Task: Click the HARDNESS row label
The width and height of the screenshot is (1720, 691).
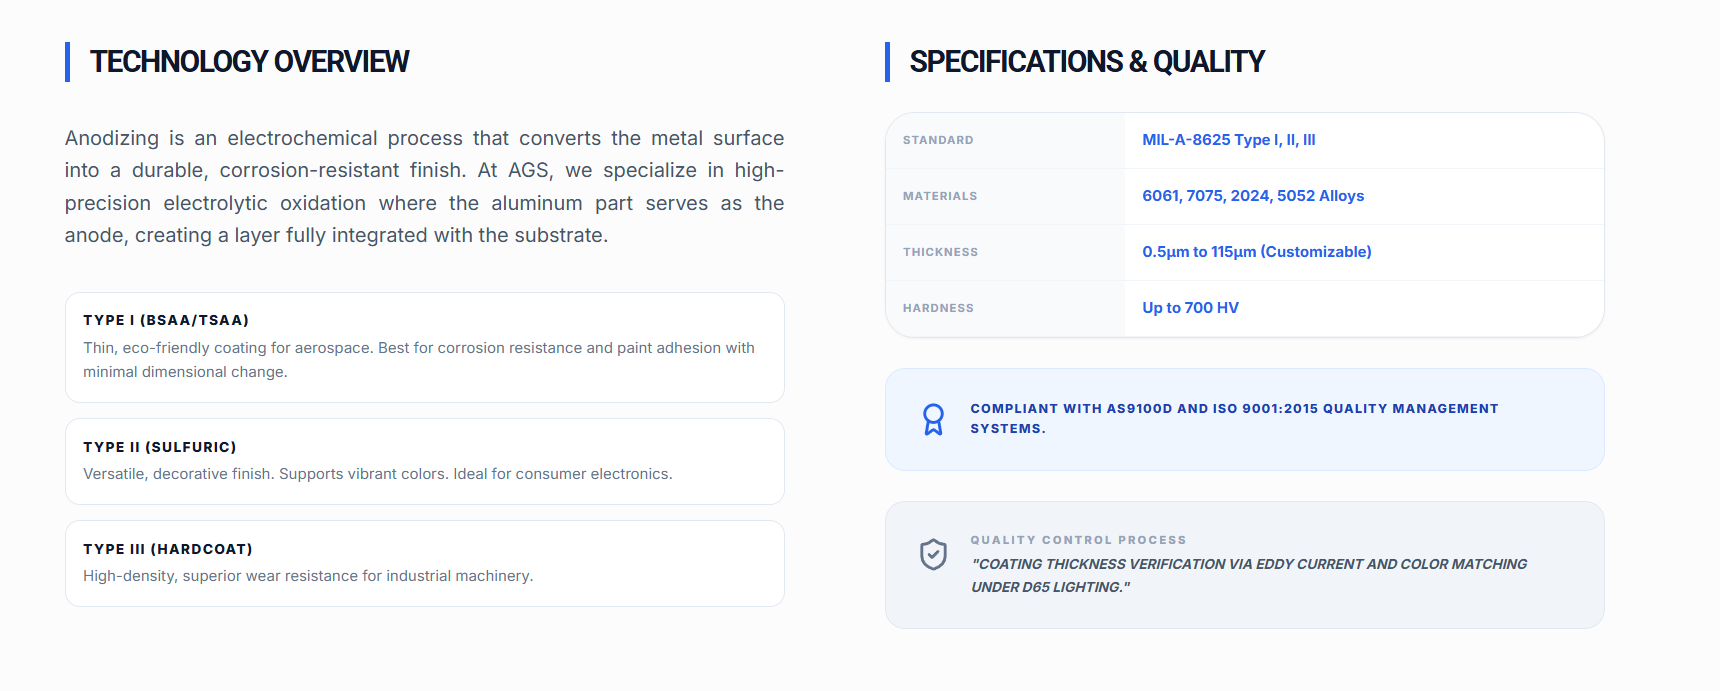Action: point(938,308)
